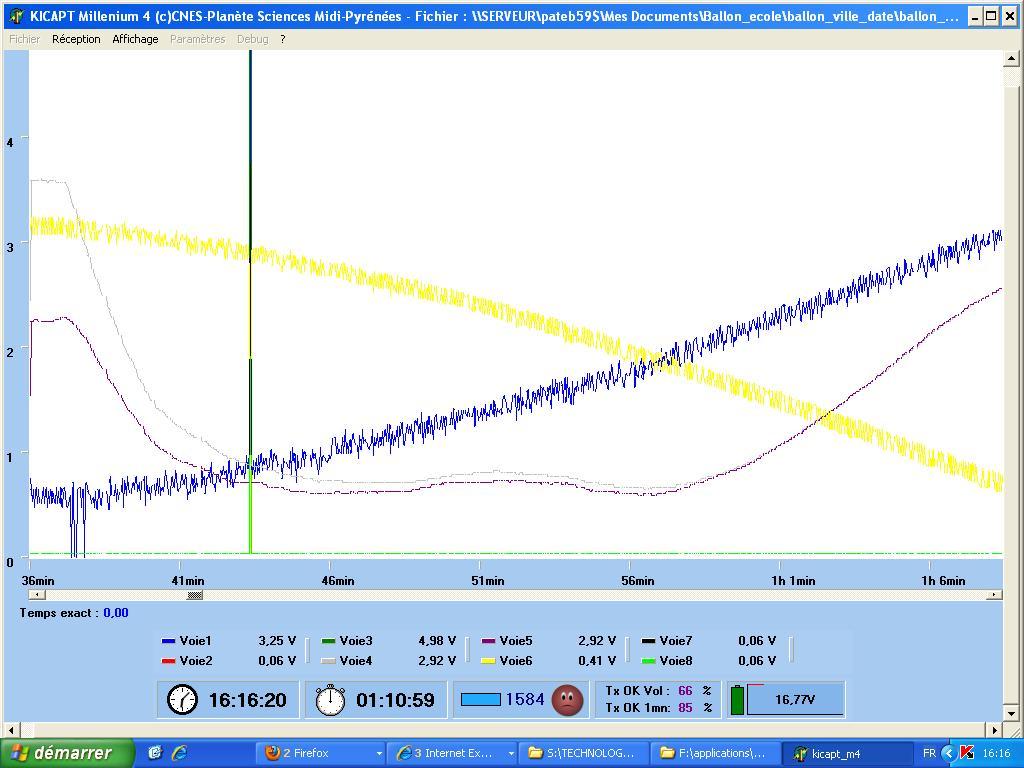Click the Internet Explorer quick launch icon

[180, 753]
